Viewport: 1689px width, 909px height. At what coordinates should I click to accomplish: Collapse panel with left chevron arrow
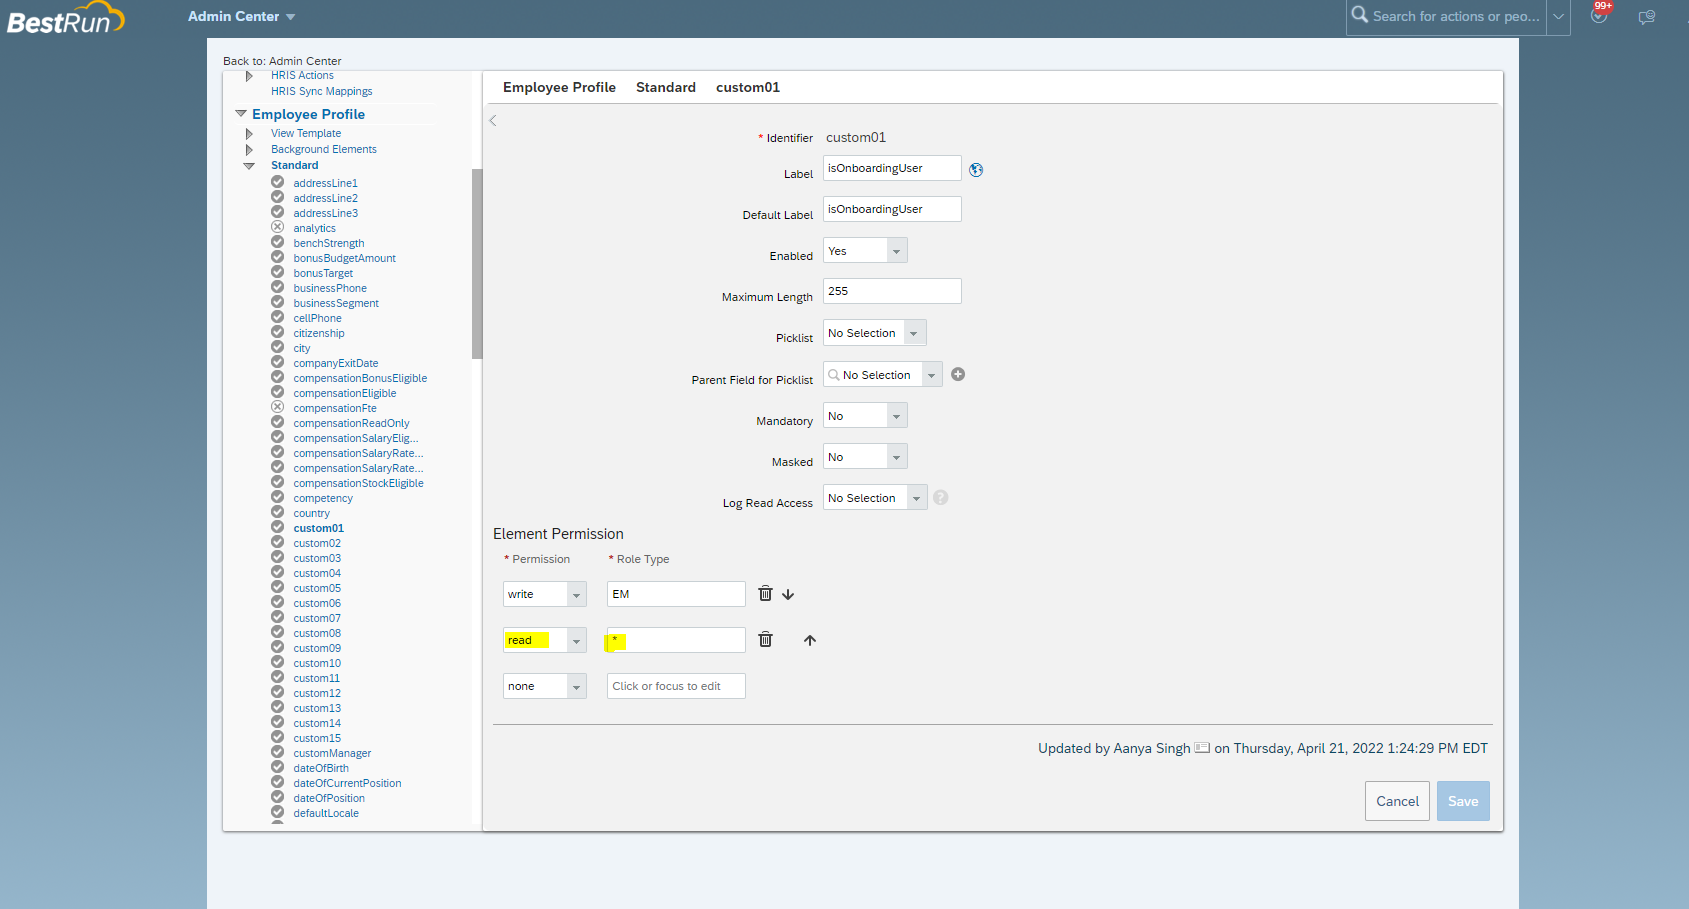(x=493, y=121)
